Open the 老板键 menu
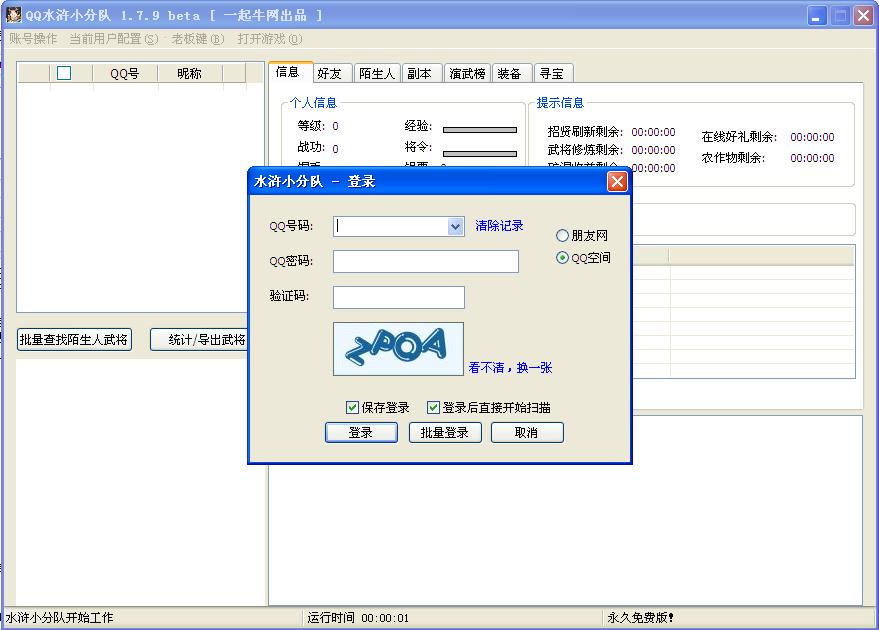879x630 pixels. 198,39
